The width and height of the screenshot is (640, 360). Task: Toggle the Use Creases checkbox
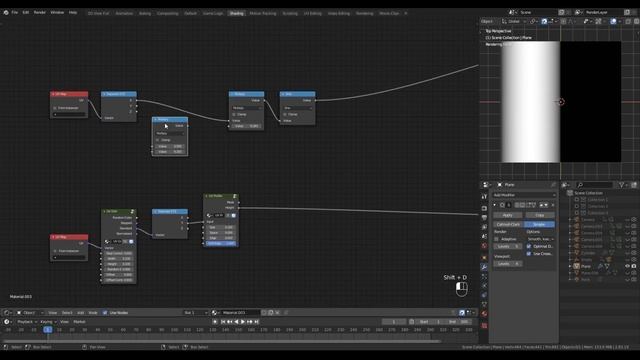(x=529, y=254)
